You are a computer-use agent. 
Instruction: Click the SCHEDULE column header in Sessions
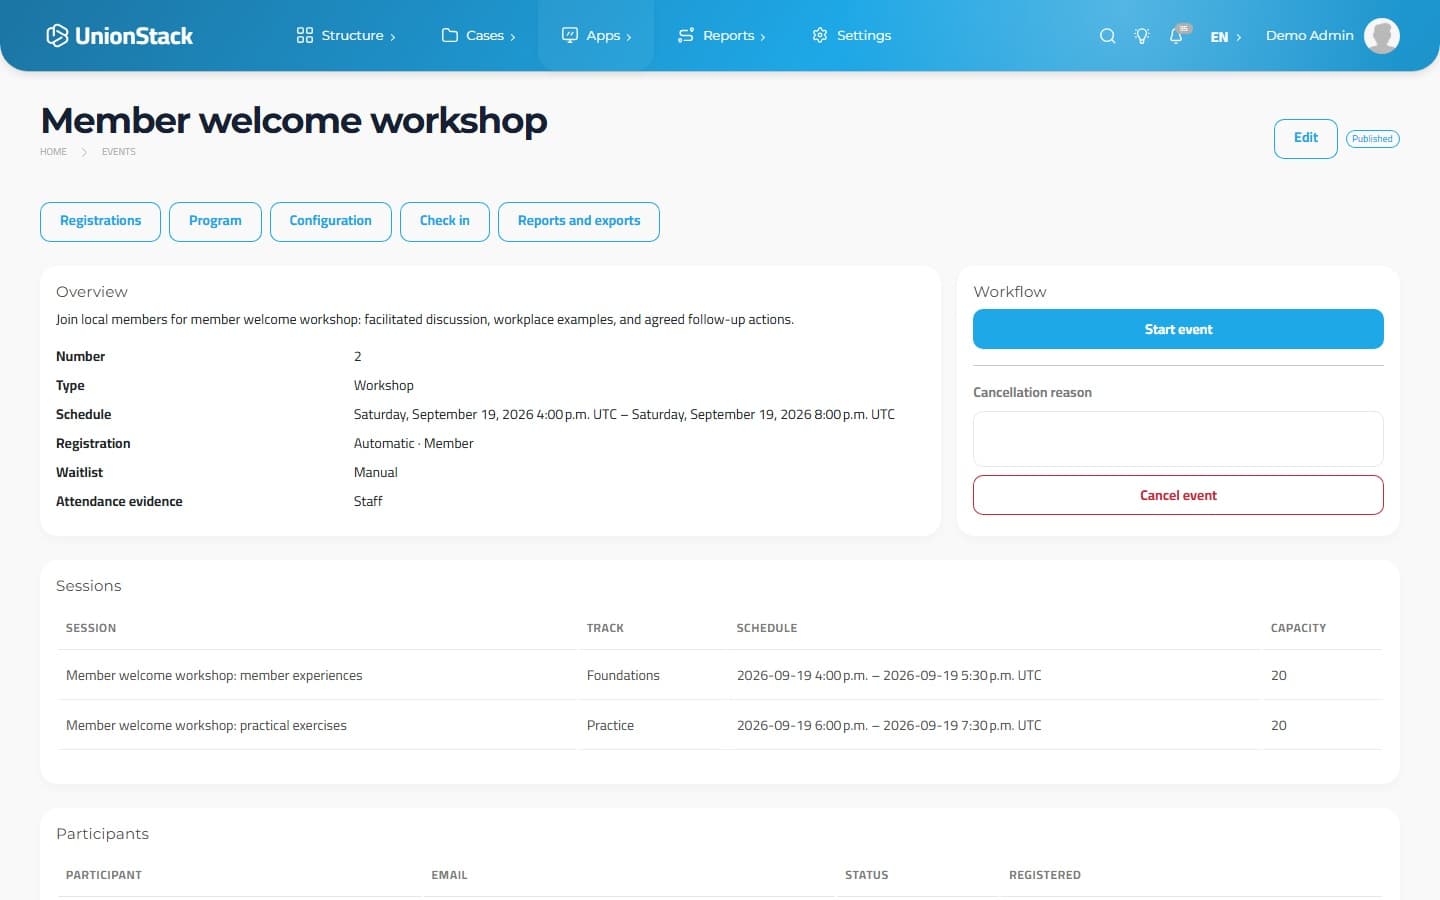pyautogui.click(x=767, y=628)
